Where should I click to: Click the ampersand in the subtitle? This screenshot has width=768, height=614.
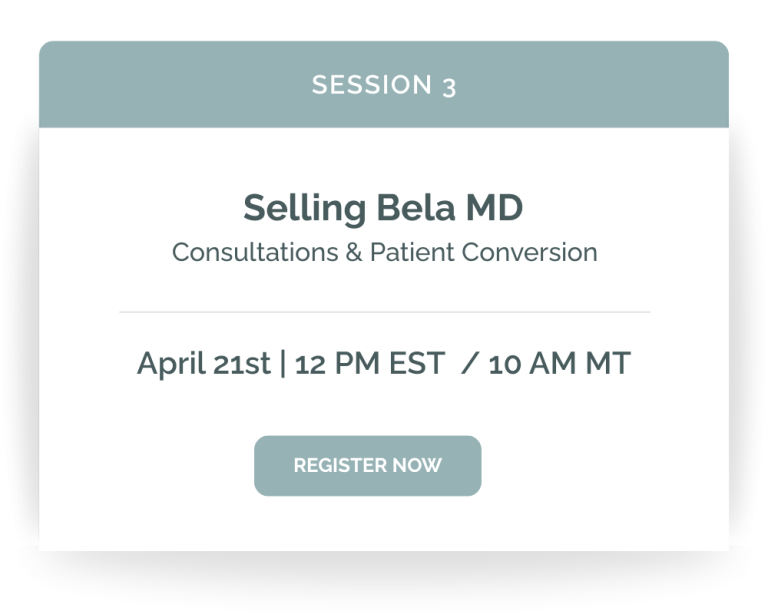[x=353, y=252]
